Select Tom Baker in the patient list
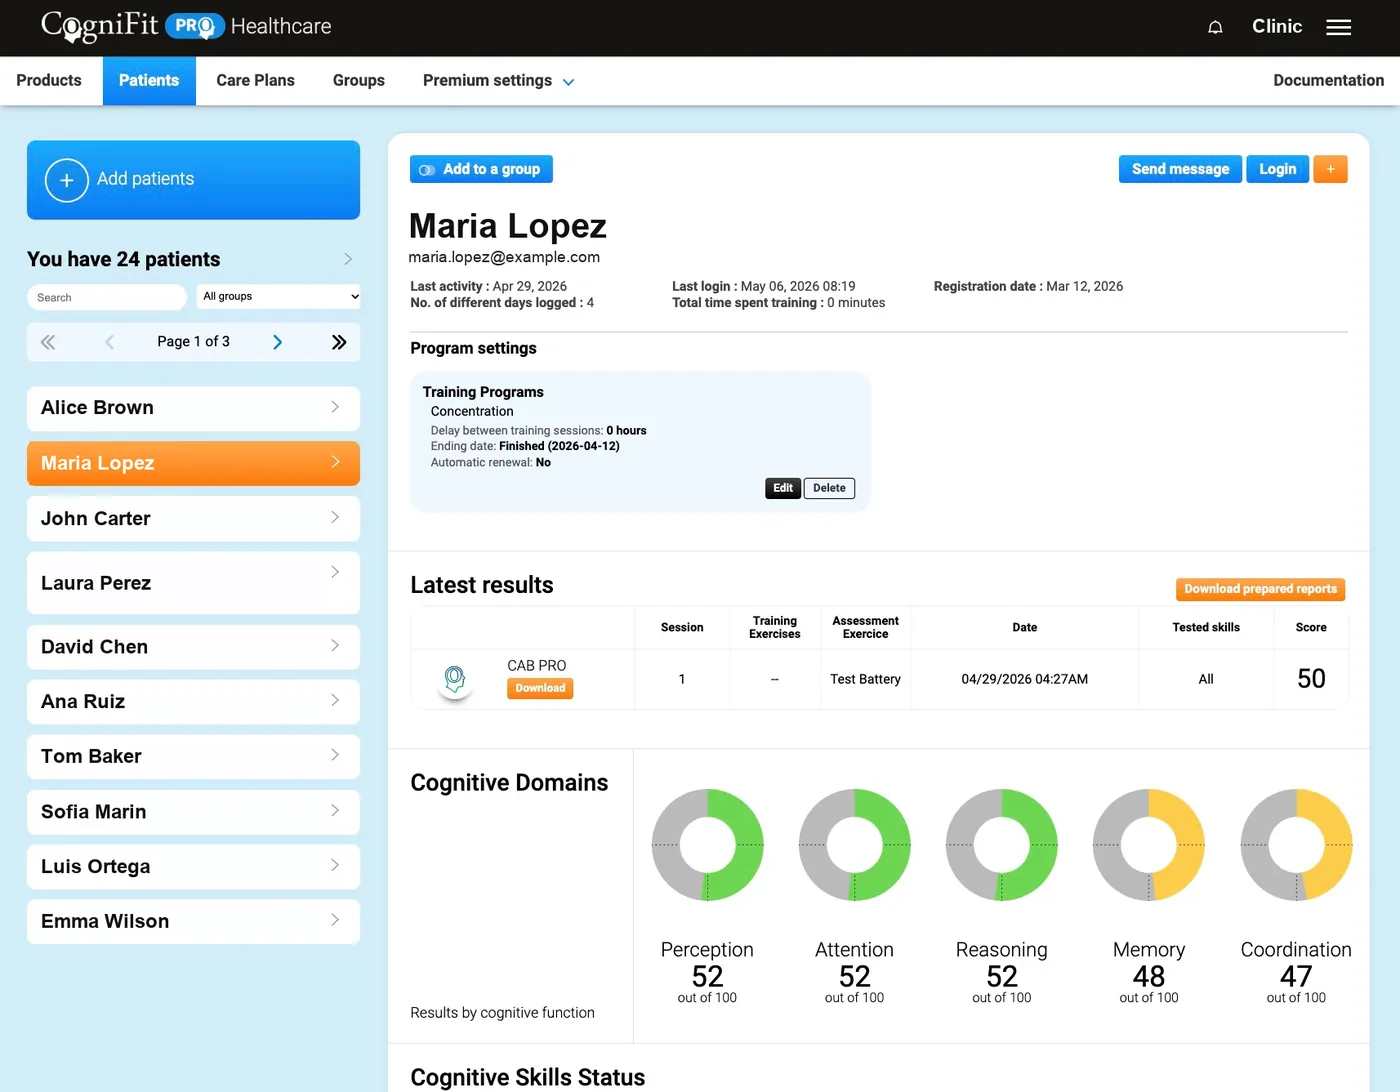This screenshot has height=1092, width=1400. click(x=193, y=757)
